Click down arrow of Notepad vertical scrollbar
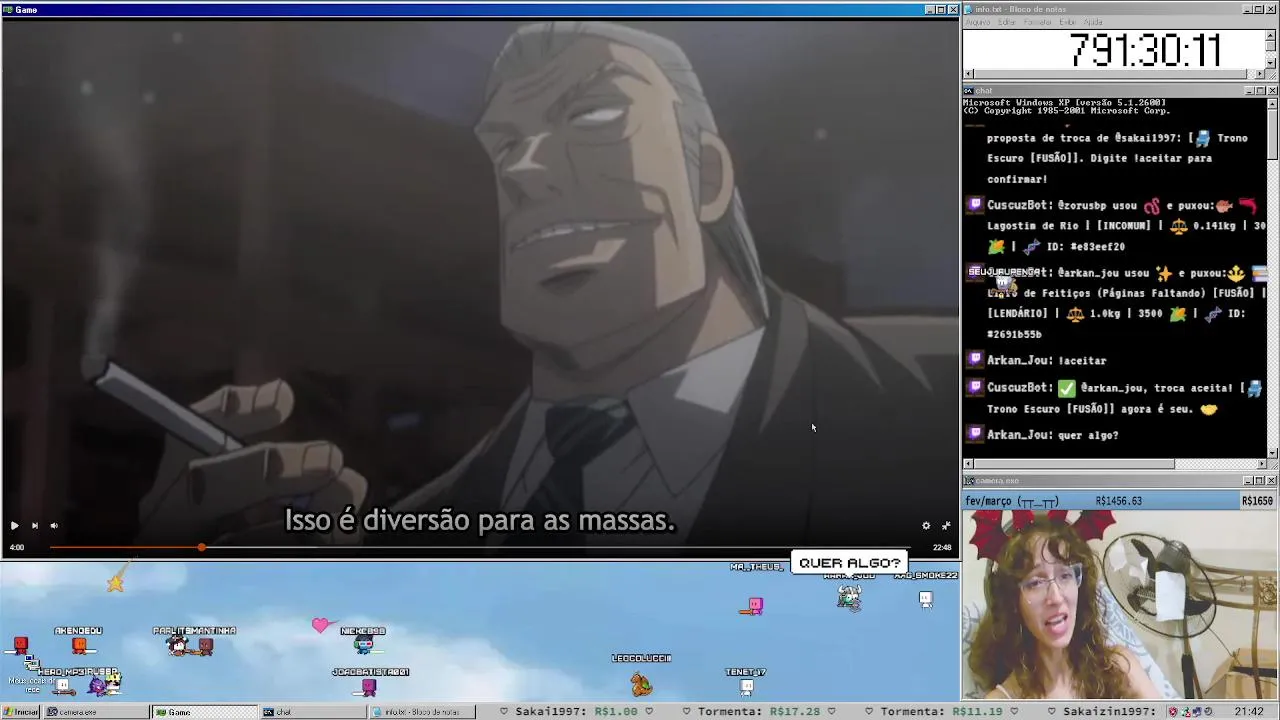Viewport: 1280px width, 720px height. (x=1271, y=63)
